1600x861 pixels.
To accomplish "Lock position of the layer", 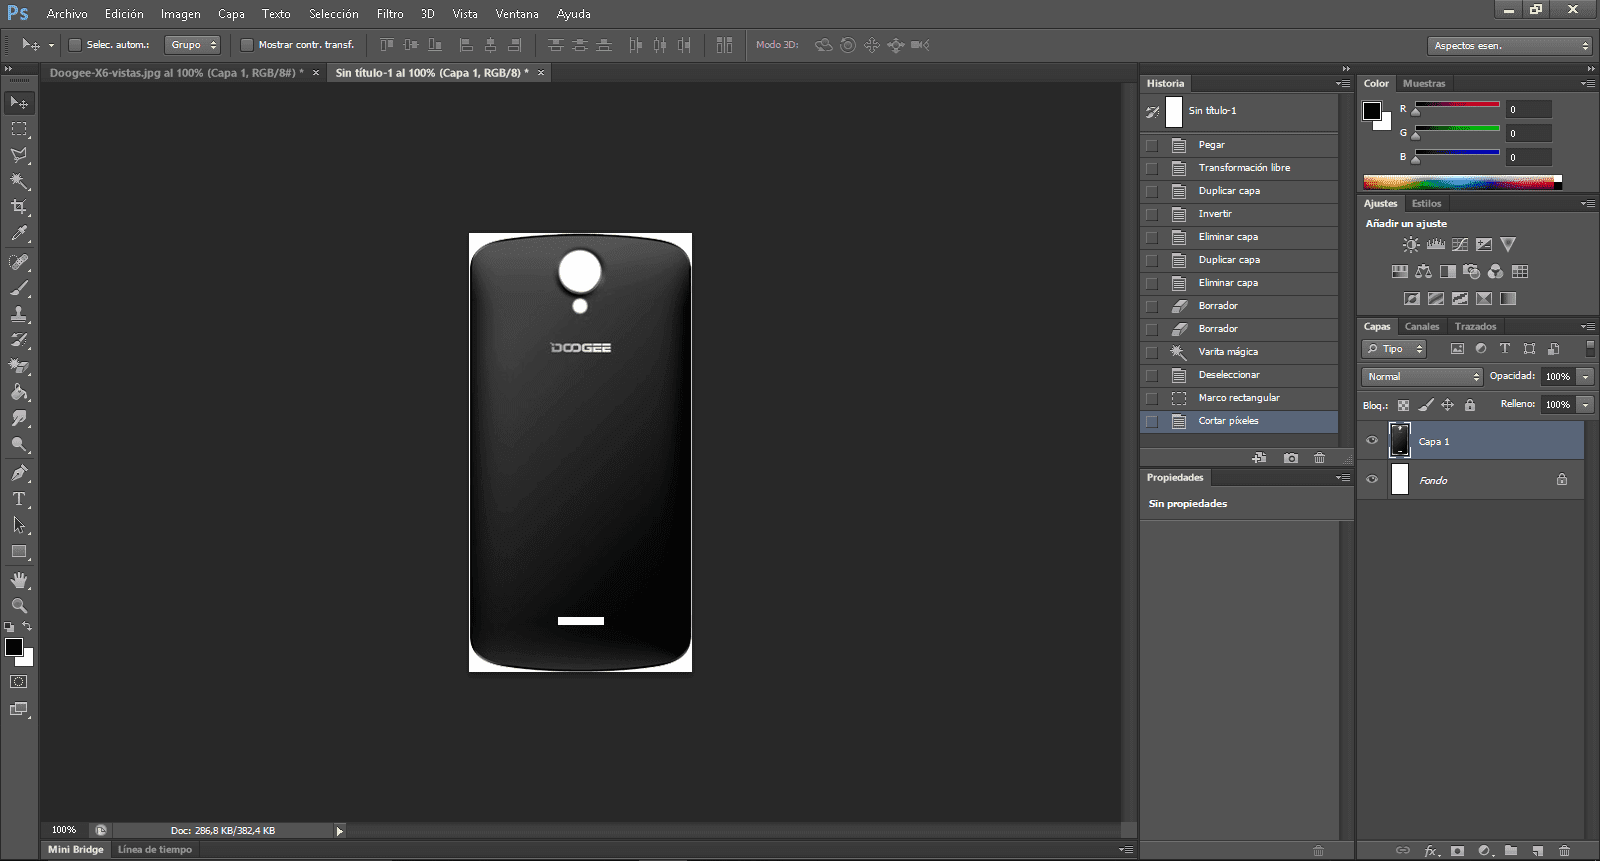I will [1447, 405].
